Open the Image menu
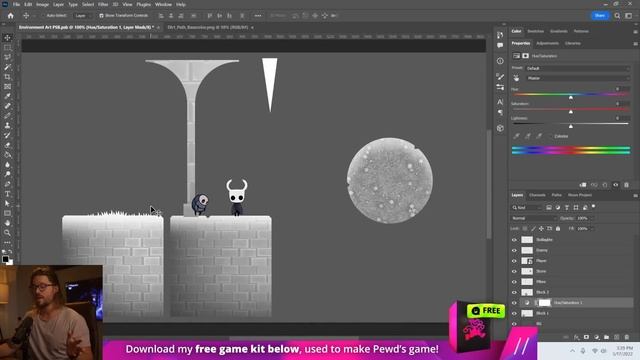This screenshot has height=360, width=640. [x=42, y=4]
